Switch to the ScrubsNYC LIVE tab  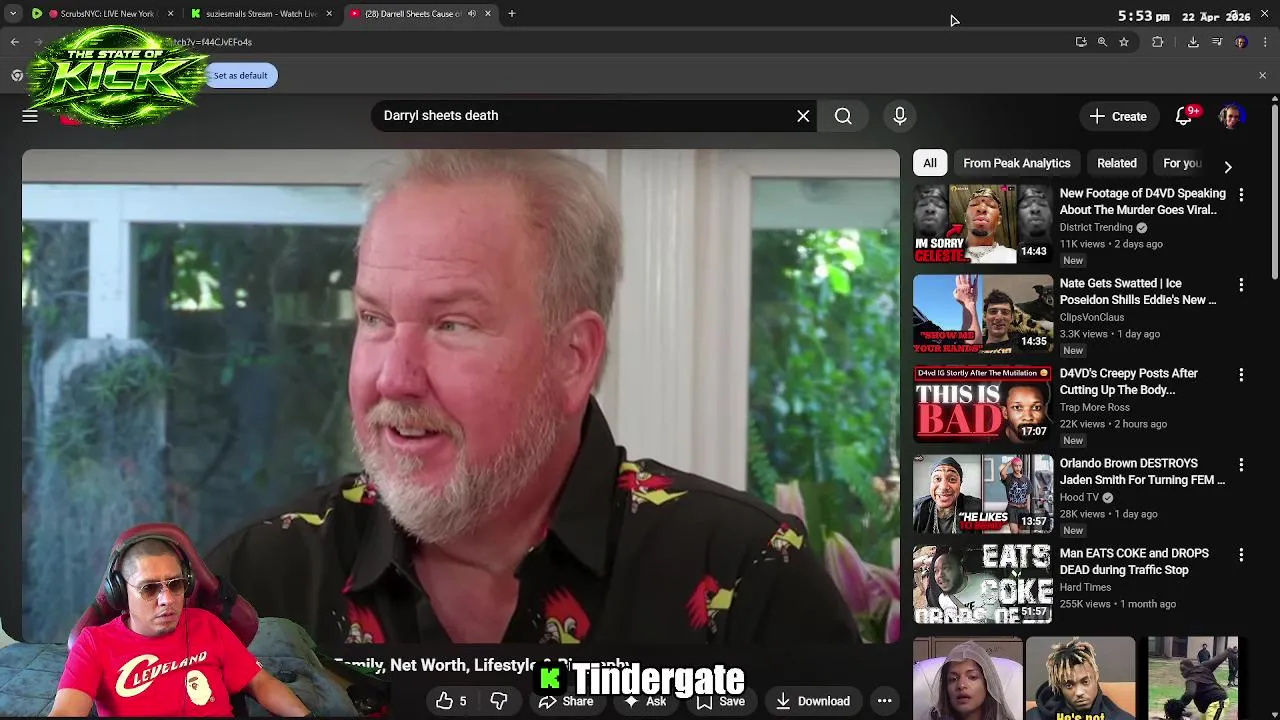coord(104,14)
